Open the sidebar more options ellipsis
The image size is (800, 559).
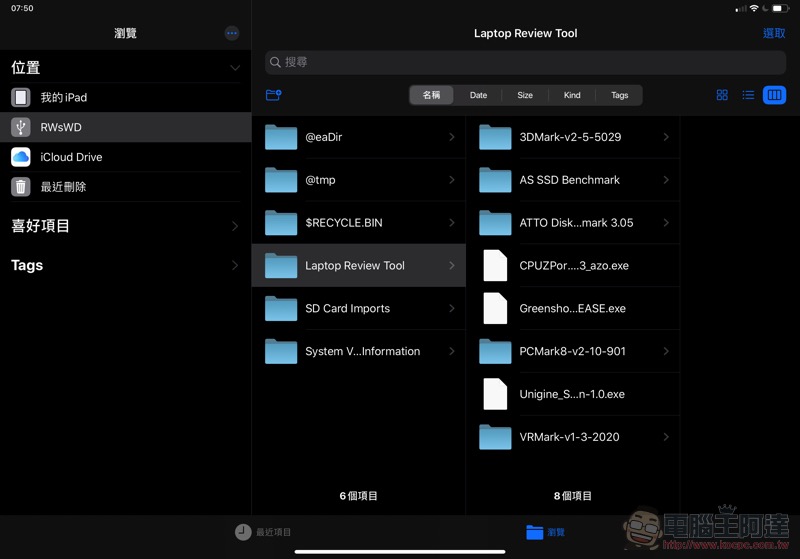point(232,33)
